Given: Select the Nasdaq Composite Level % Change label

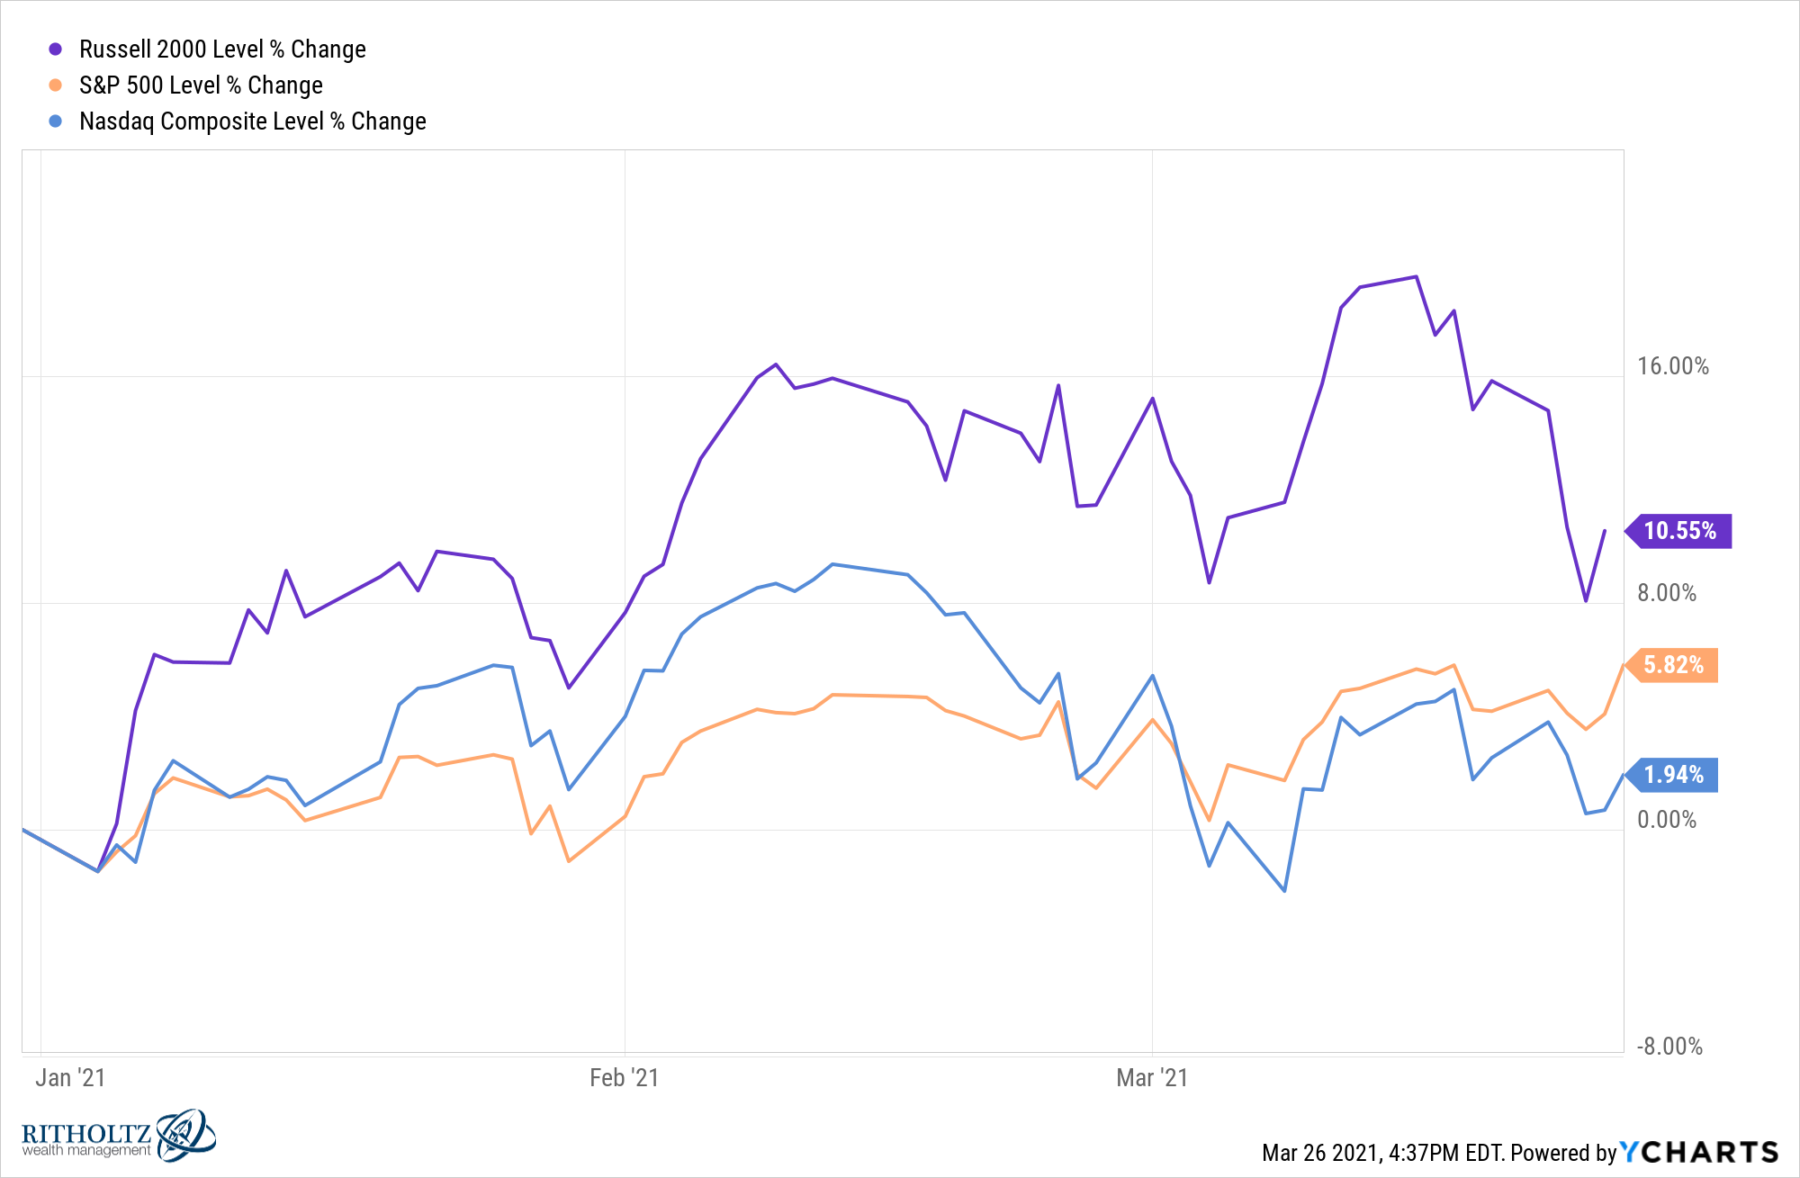Looking at the screenshot, I should point(252,121).
